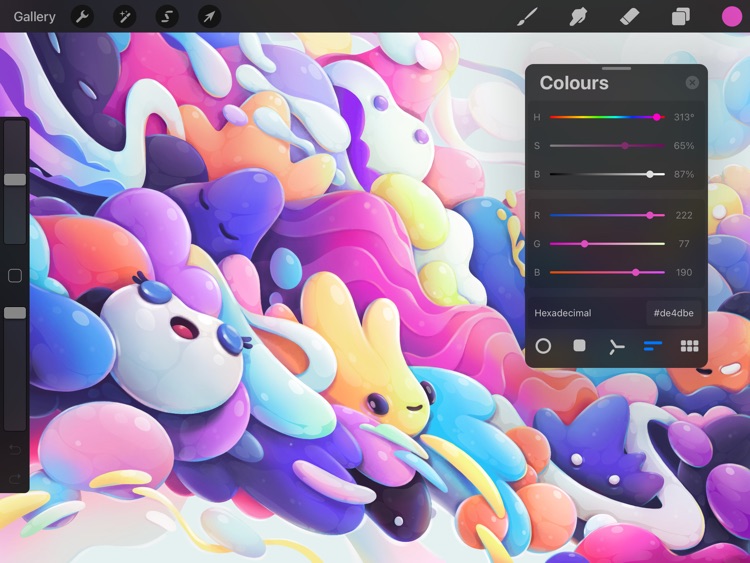Select the Smudge tool

pos(578,16)
